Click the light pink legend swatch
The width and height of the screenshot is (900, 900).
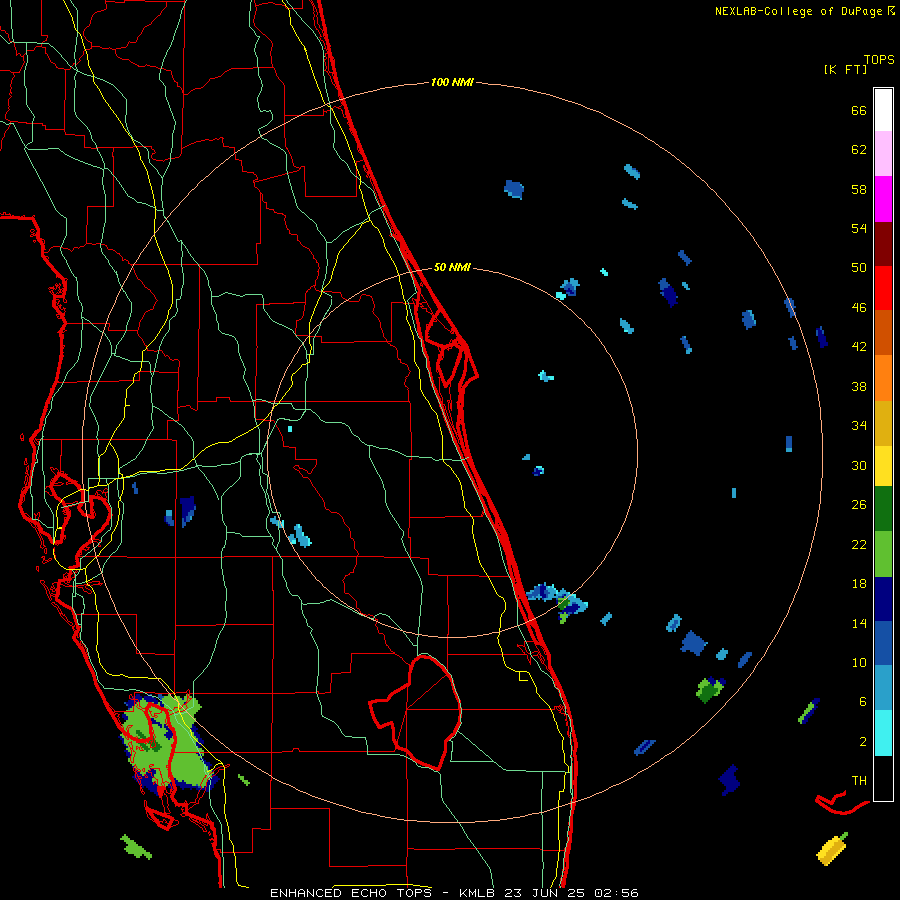click(883, 153)
